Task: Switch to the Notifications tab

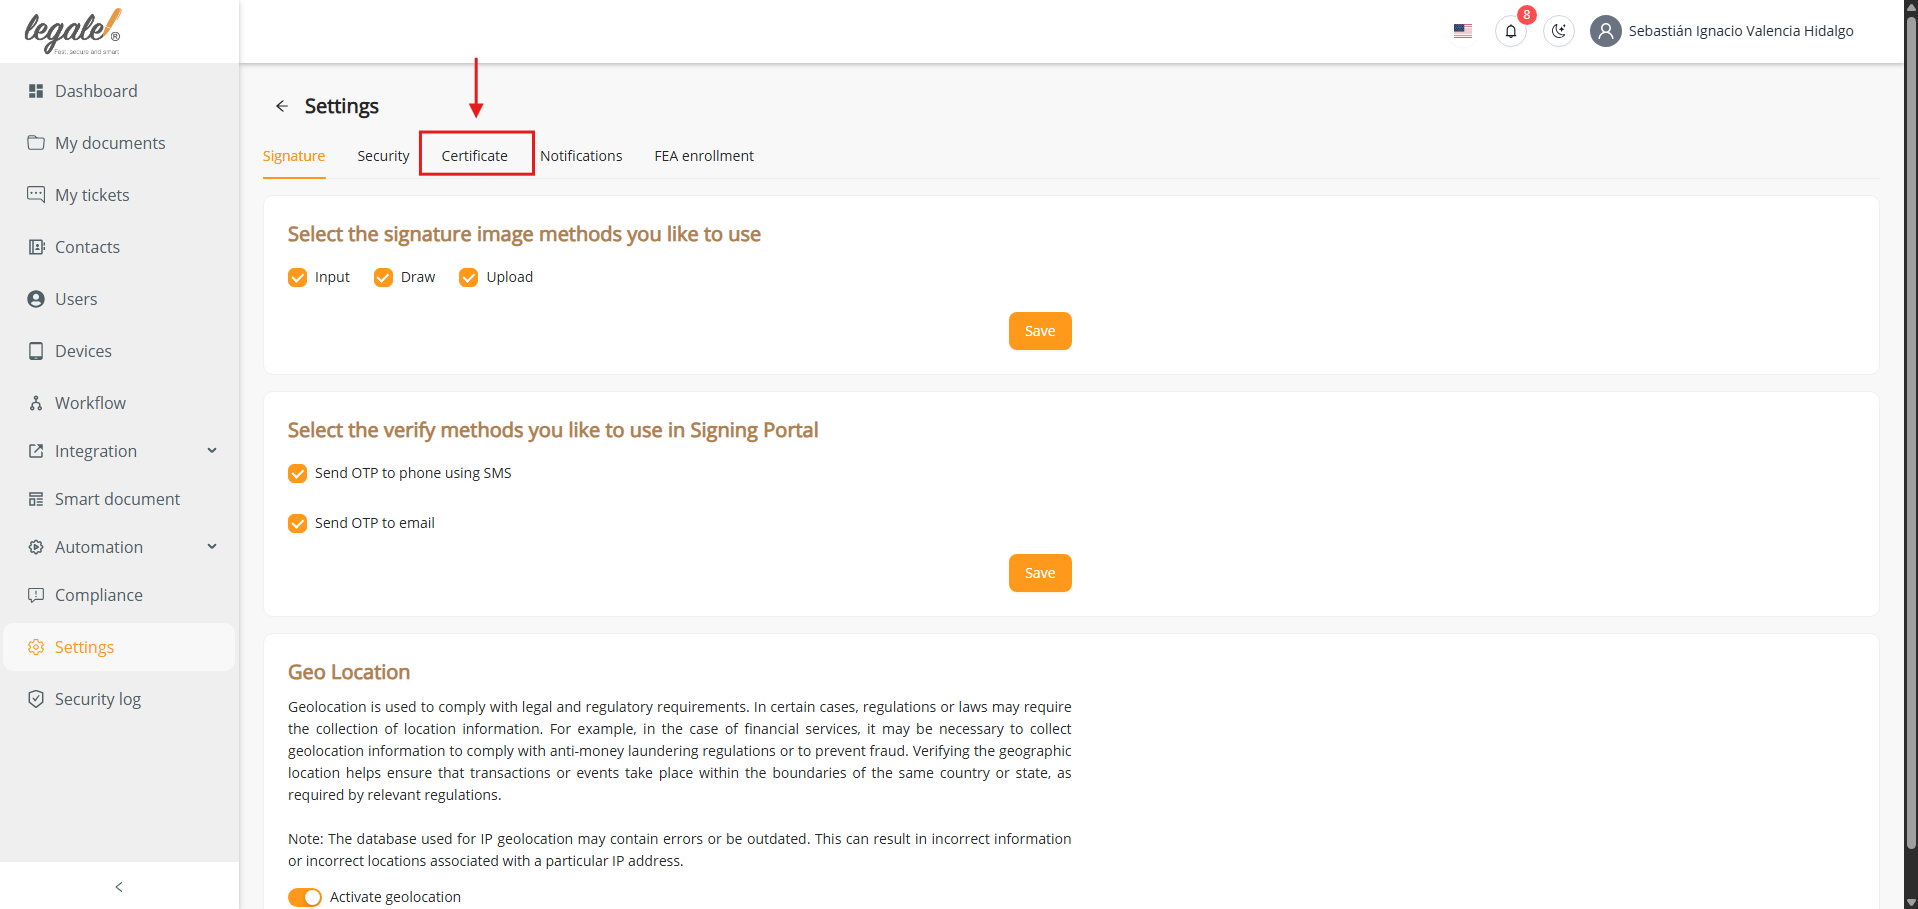Action: tap(581, 156)
